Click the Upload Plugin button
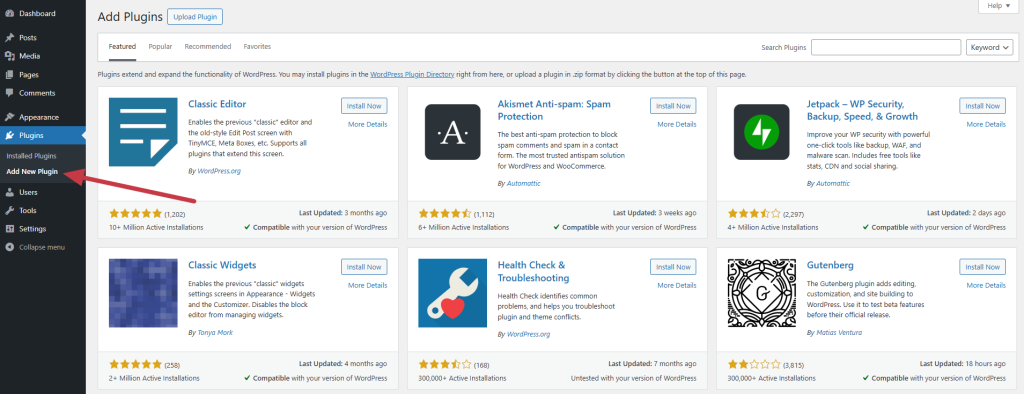 (195, 16)
